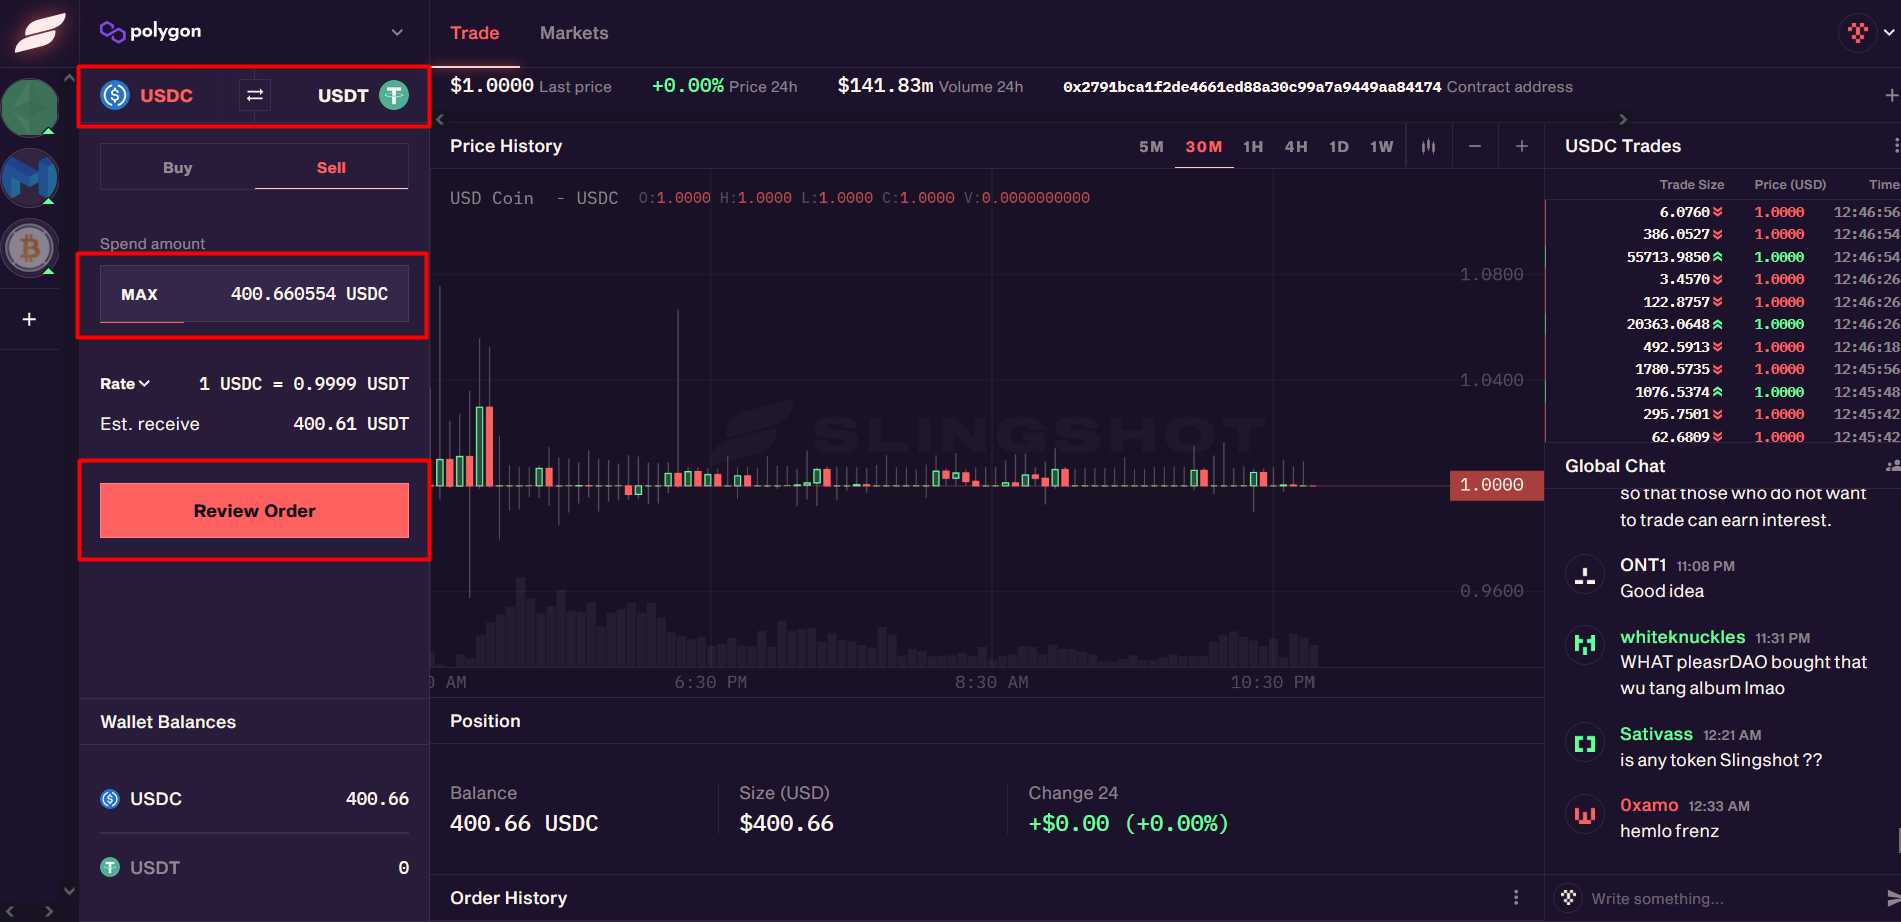The height and width of the screenshot is (922, 1901).
Task: Set spend amount with MAX button
Action: (x=140, y=294)
